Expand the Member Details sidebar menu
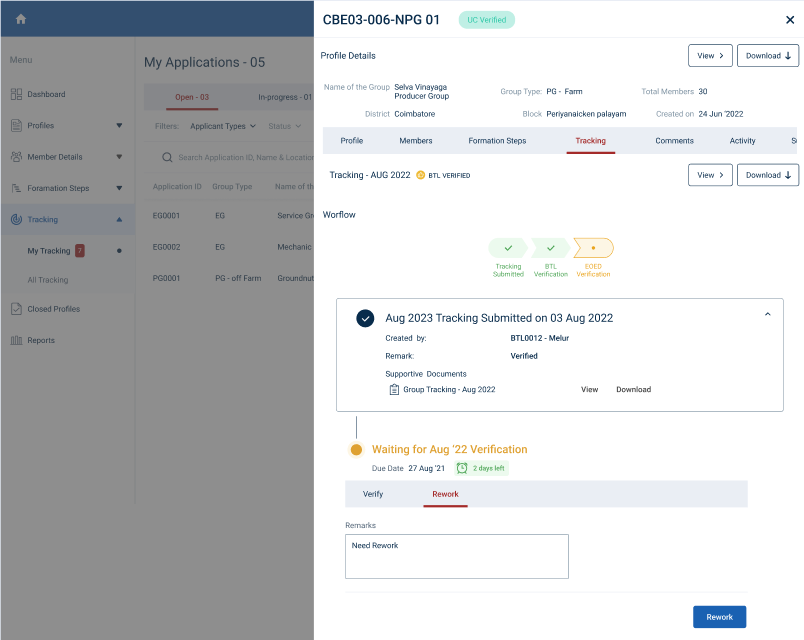The image size is (804, 640). click(119, 157)
